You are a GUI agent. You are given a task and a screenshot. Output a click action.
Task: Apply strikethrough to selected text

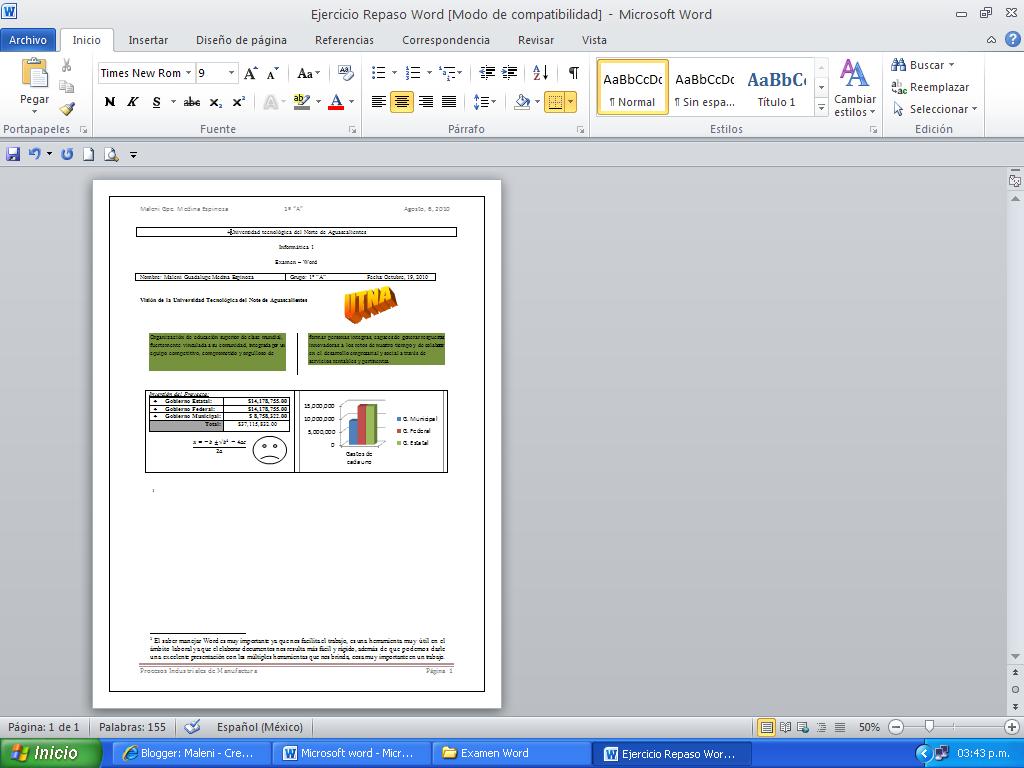191,102
